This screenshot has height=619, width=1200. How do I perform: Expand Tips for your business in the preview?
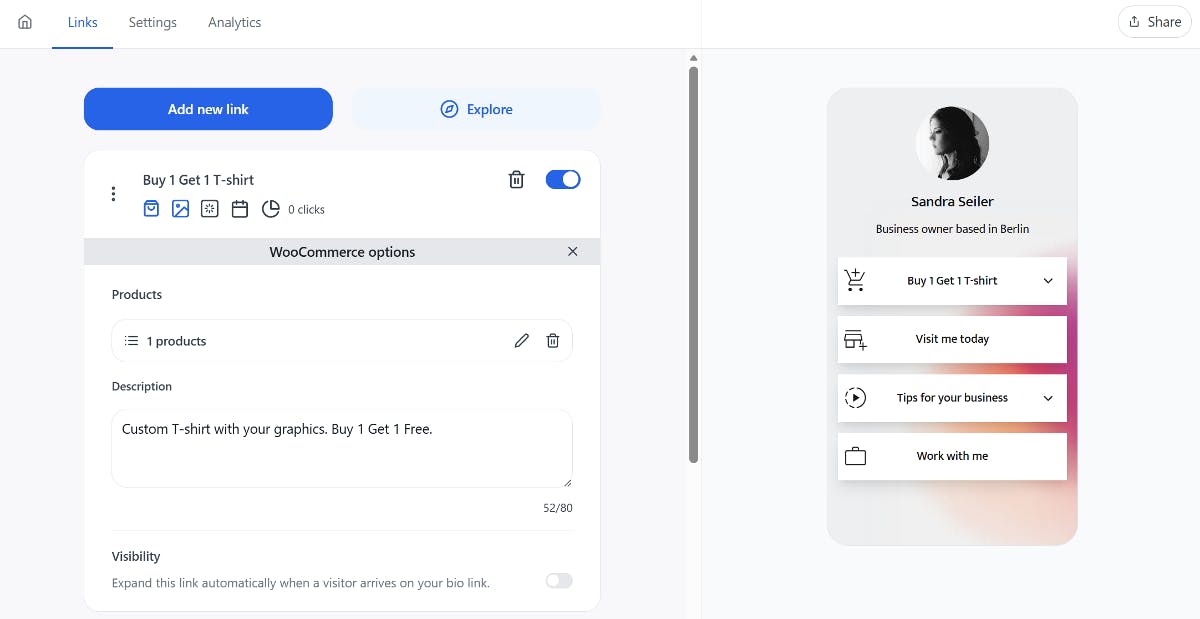1047,397
